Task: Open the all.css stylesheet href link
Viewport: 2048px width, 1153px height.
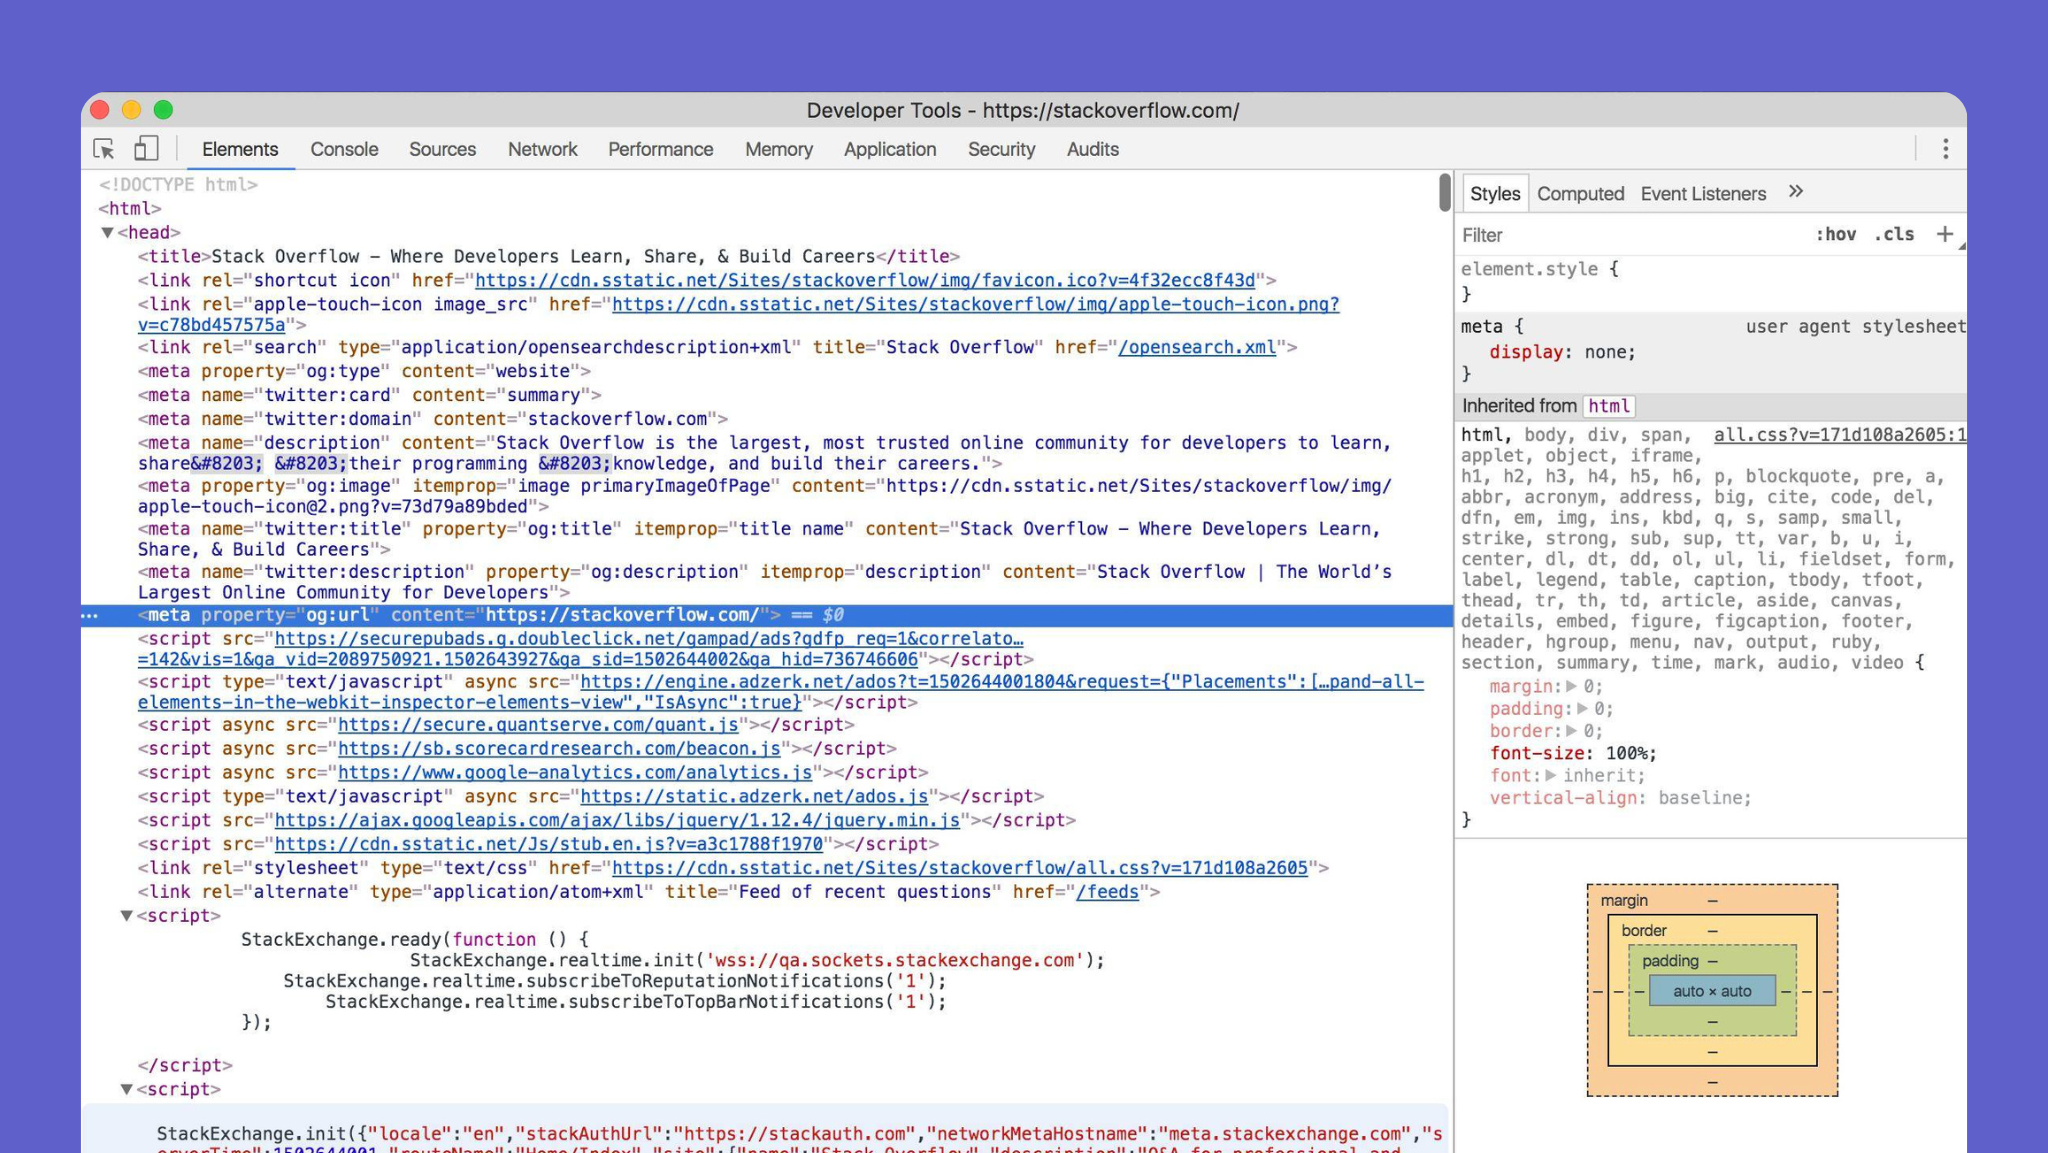Action: tap(960, 869)
